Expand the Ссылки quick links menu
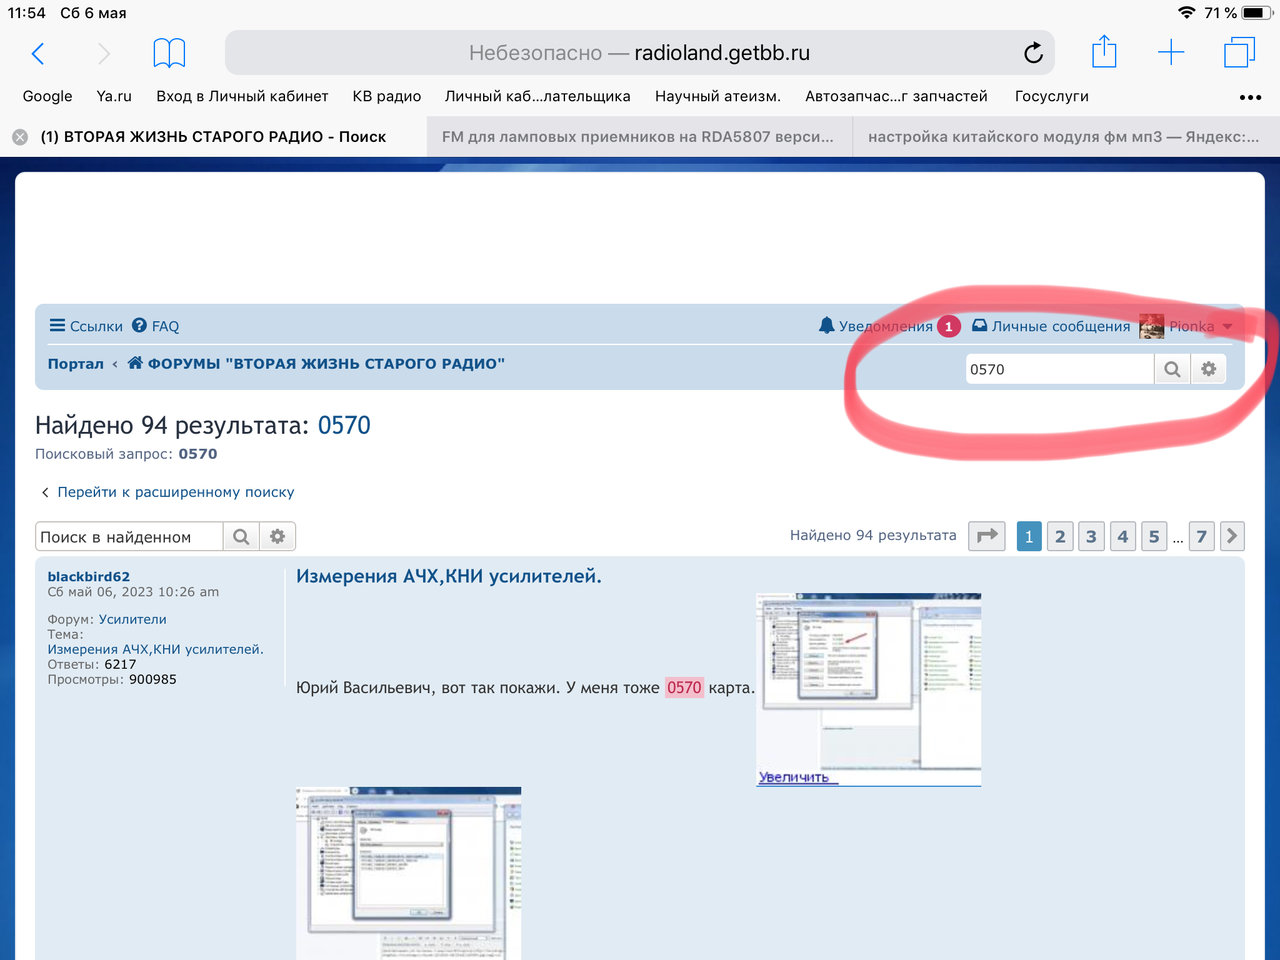The height and width of the screenshot is (960, 1280). [x=86, y=326]
